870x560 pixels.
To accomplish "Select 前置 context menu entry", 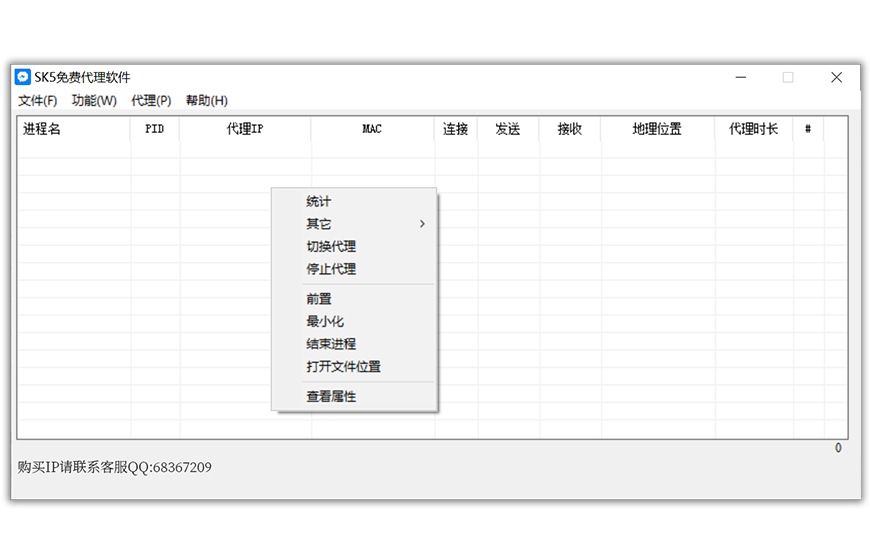I will [319, 299].
